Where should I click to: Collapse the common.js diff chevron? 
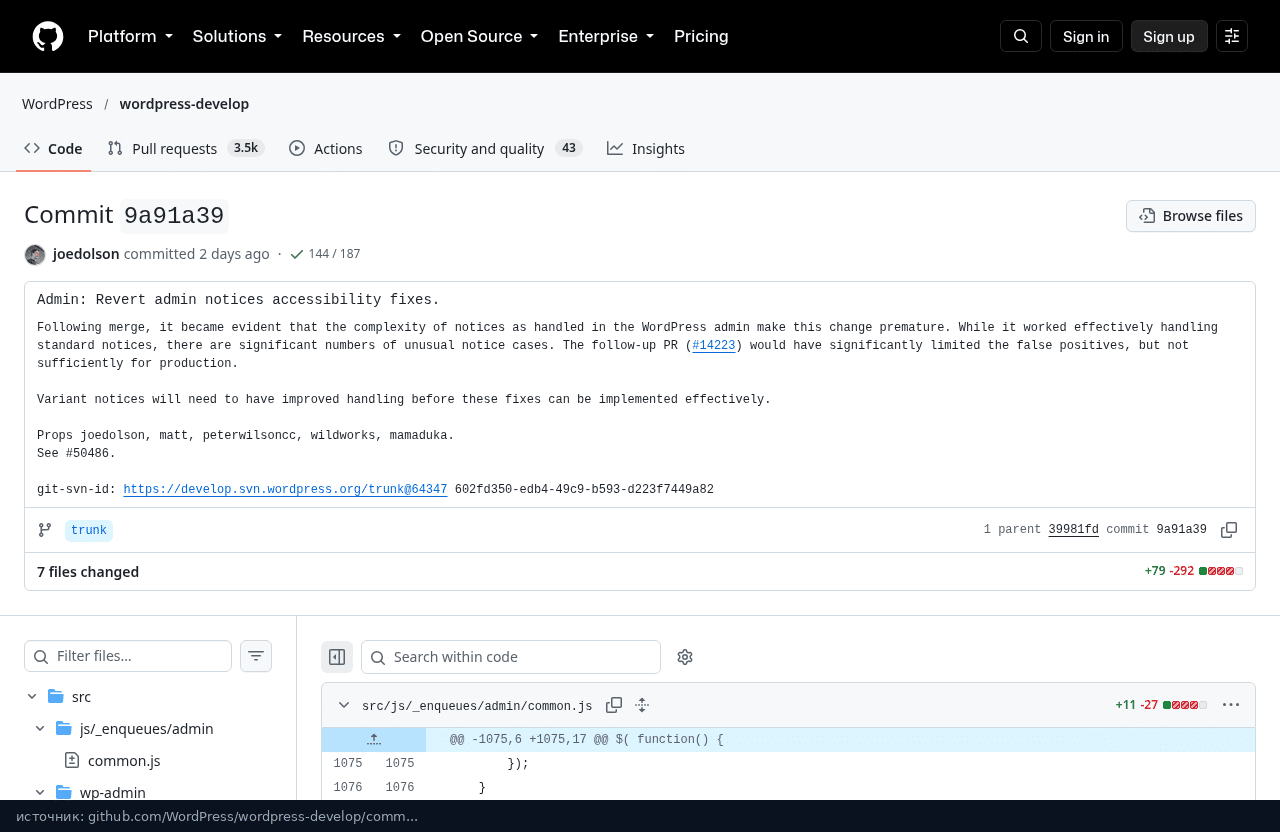[x=344, y=705]
